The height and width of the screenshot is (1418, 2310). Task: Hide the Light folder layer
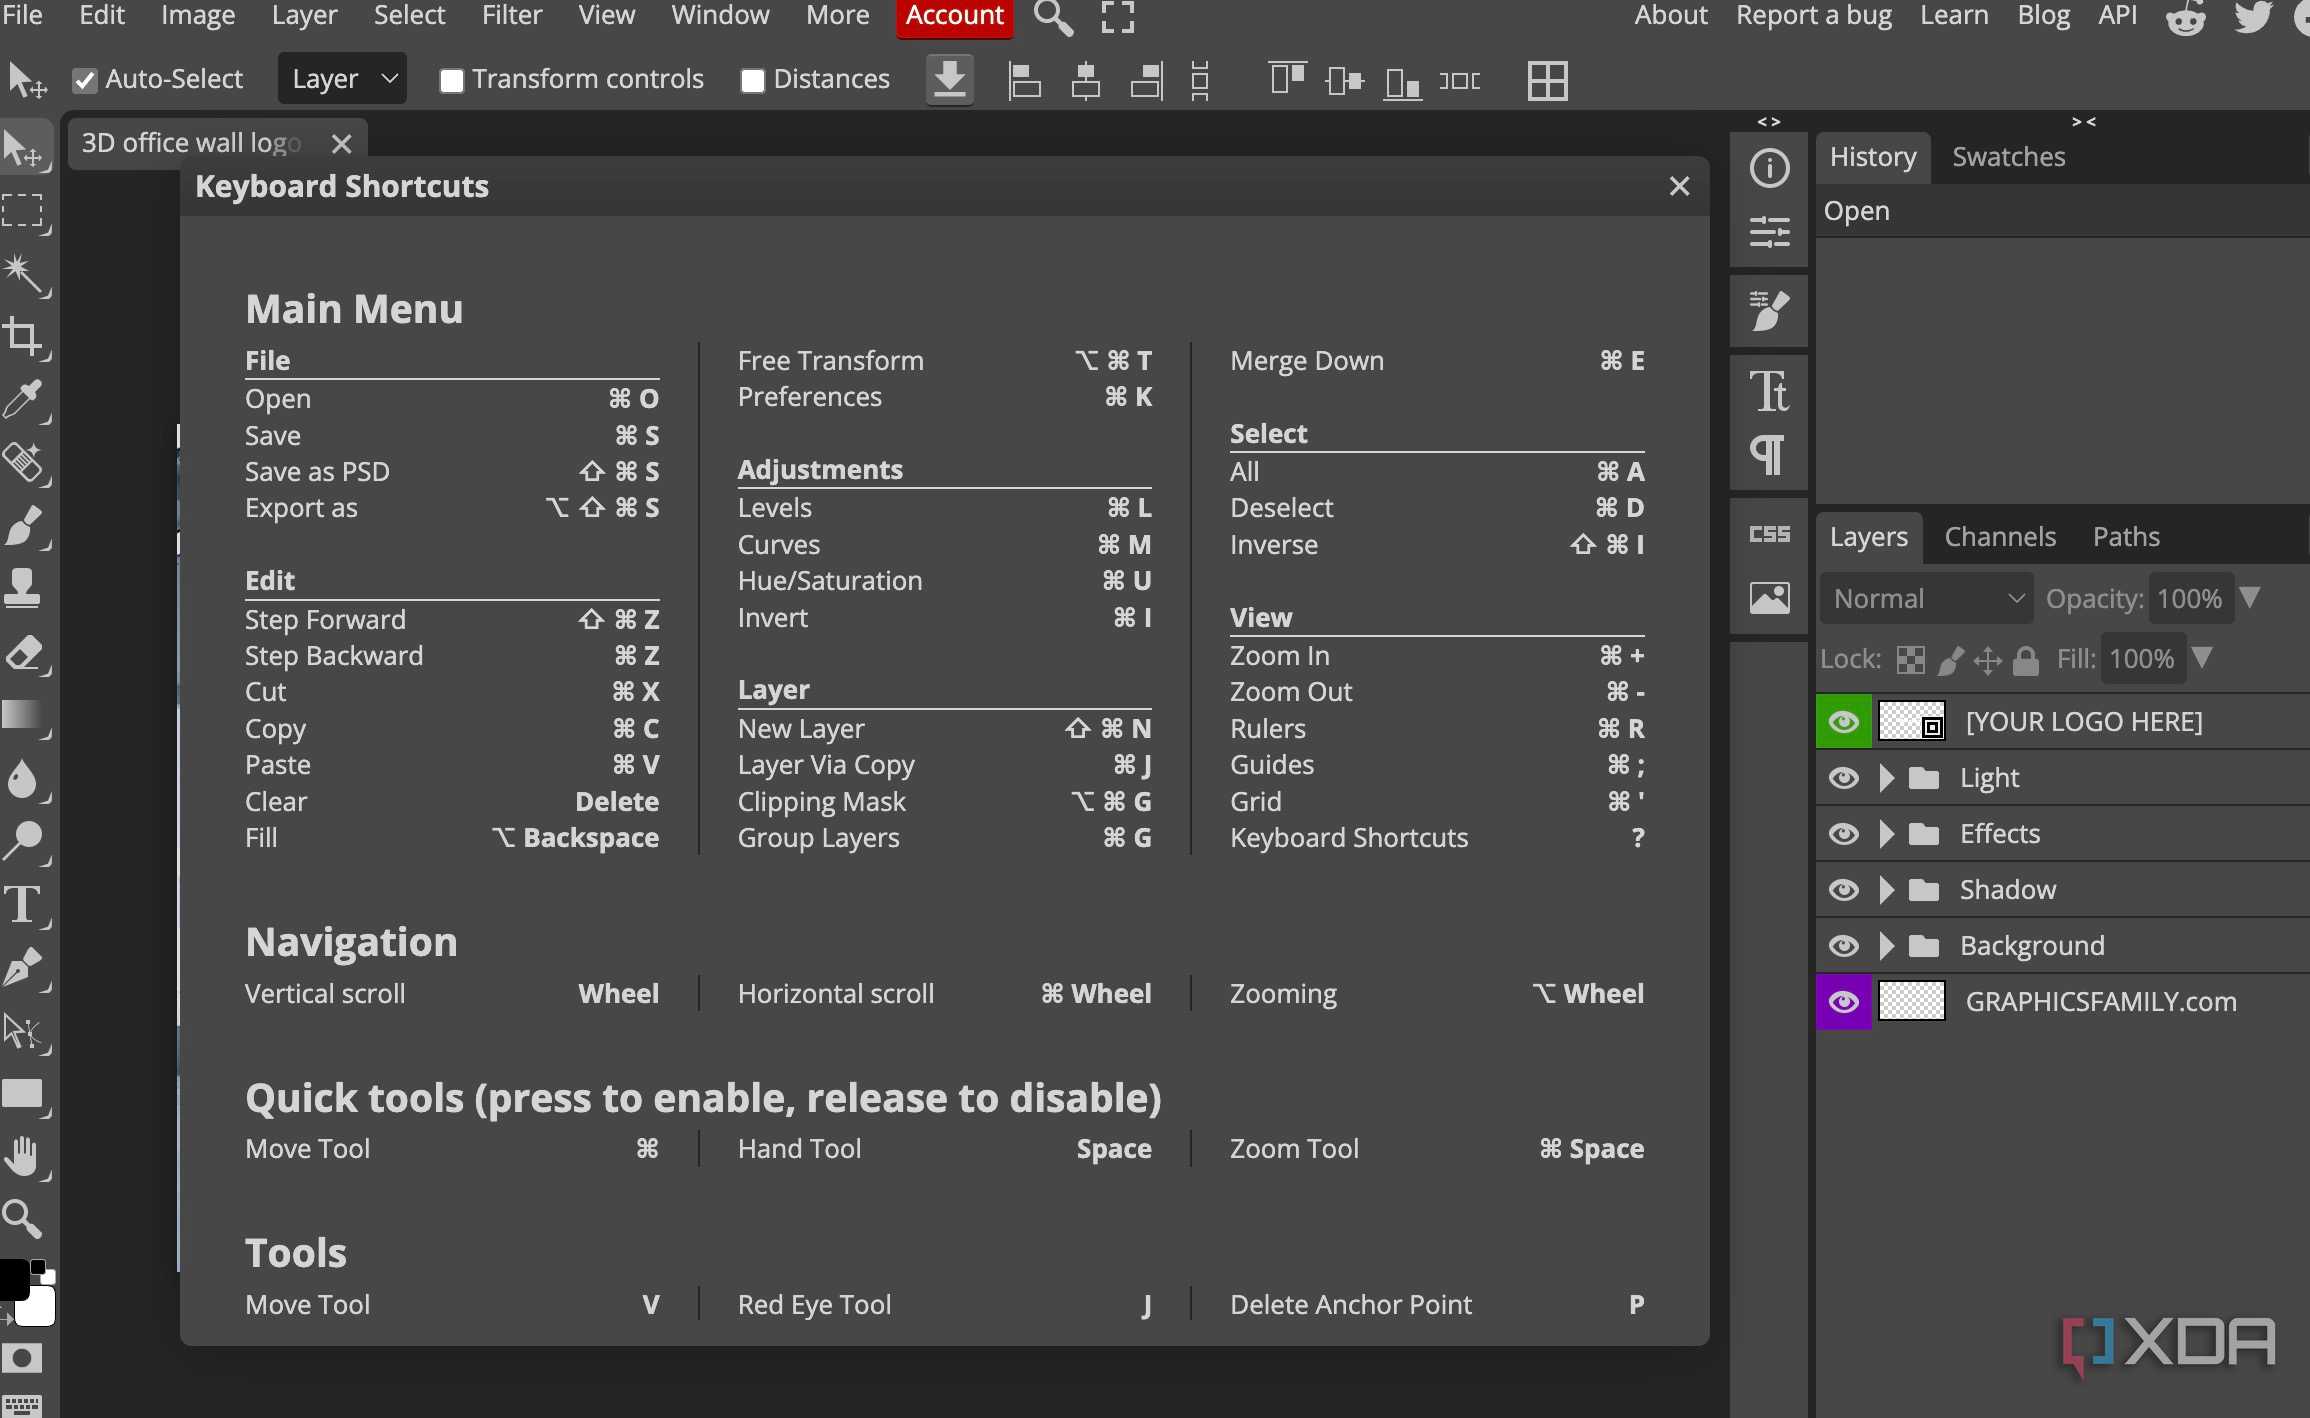[1843, 777]
